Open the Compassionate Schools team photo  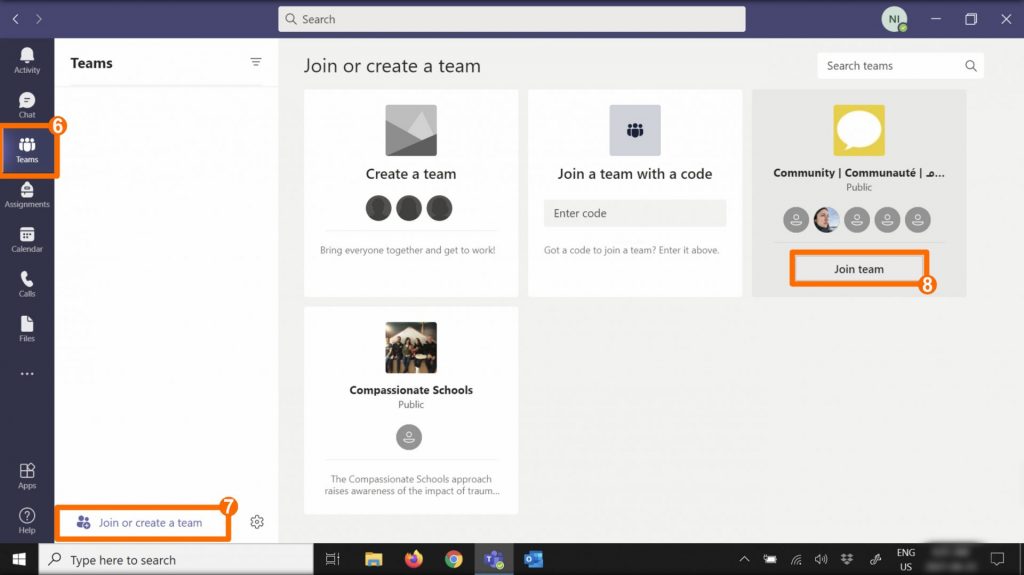click(411, 348)
